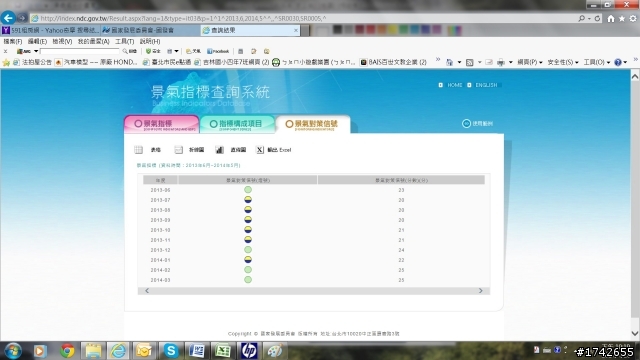
Task: Switch to the 591租屋網 Yahoo browser tab
Action: (50, 30)
